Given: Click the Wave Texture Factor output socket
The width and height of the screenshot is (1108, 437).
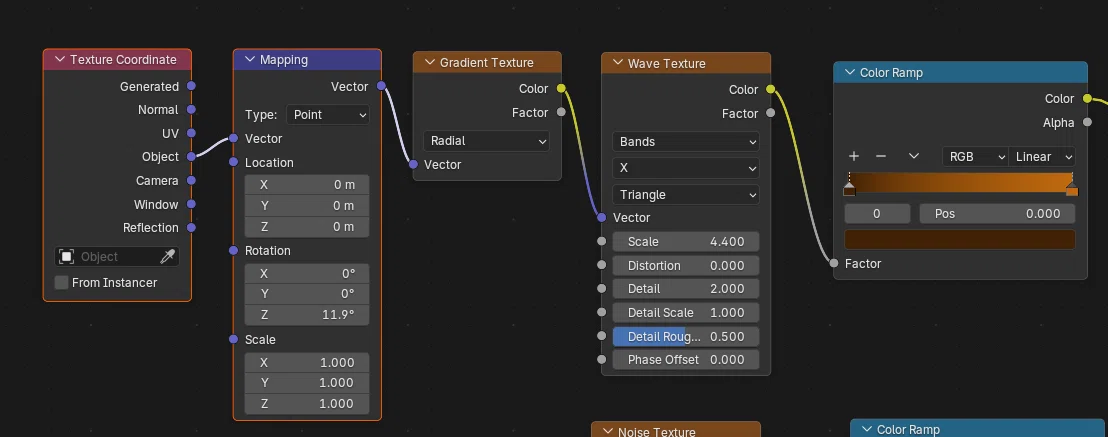Looking at the screenshot, I should tap(770, 113).
